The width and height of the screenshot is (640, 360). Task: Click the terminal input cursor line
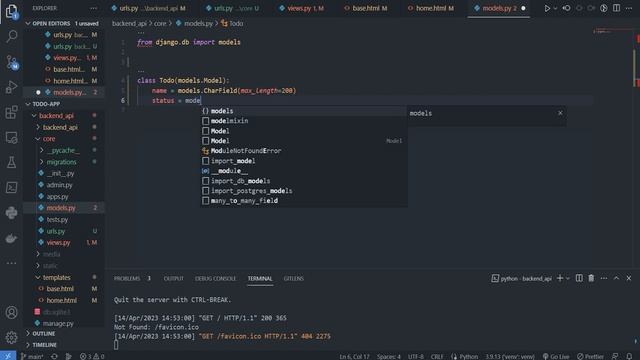(x=116, y=345)
